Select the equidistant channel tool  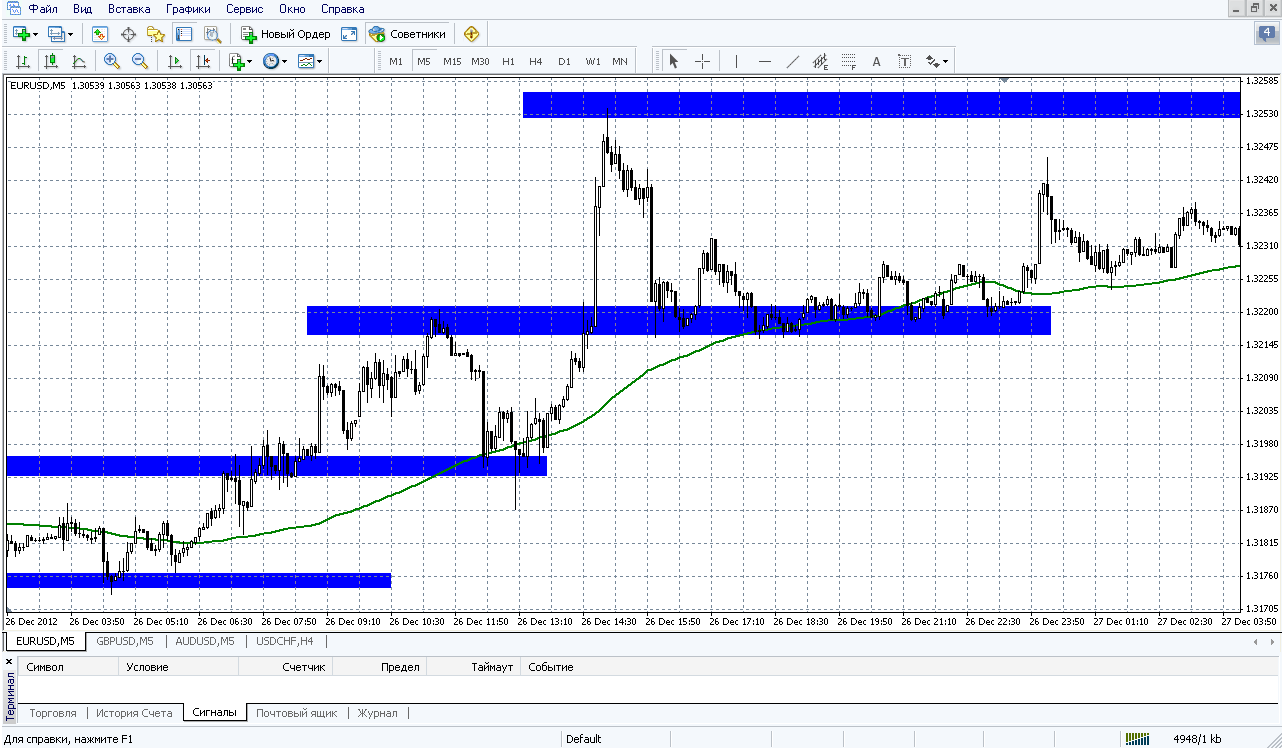[821, 61]
